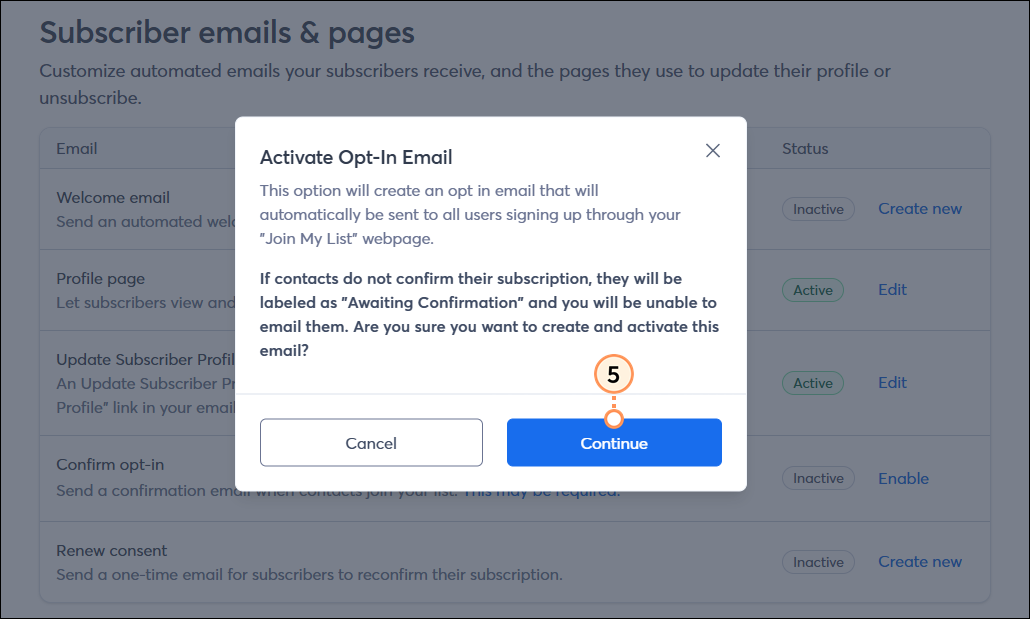
Task: Click the Inactive badge for Confirm opt-in
Action: pos(818,478)
